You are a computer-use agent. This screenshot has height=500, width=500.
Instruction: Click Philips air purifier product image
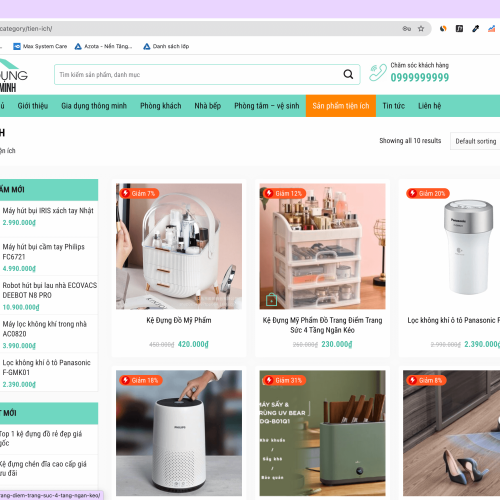point(179,433)
